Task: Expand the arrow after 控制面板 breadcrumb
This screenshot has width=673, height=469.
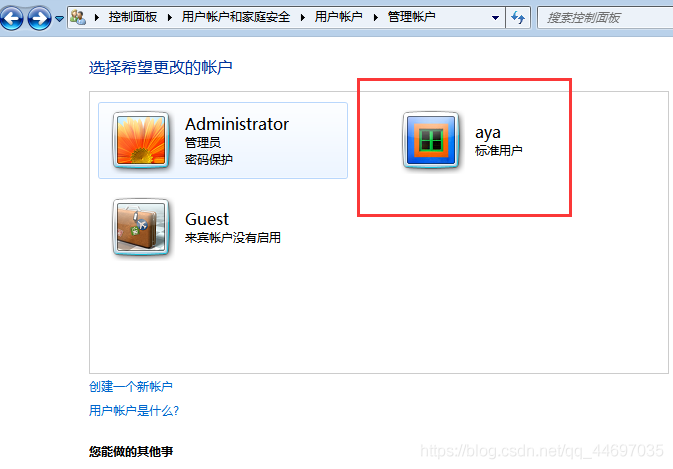Action: (x=170, y=18)
